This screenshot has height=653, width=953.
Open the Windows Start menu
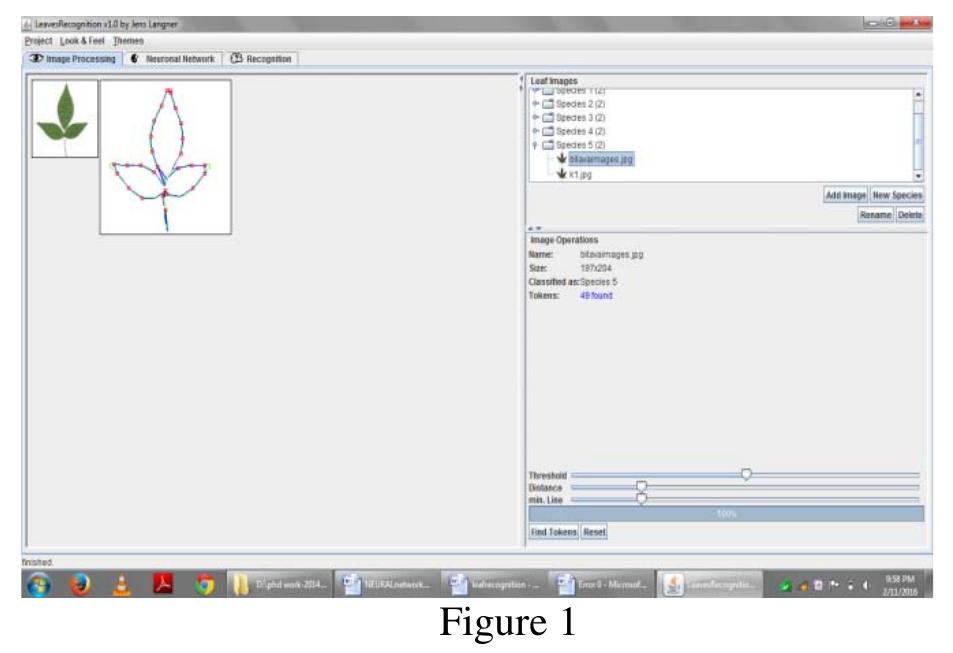[39, 585]
